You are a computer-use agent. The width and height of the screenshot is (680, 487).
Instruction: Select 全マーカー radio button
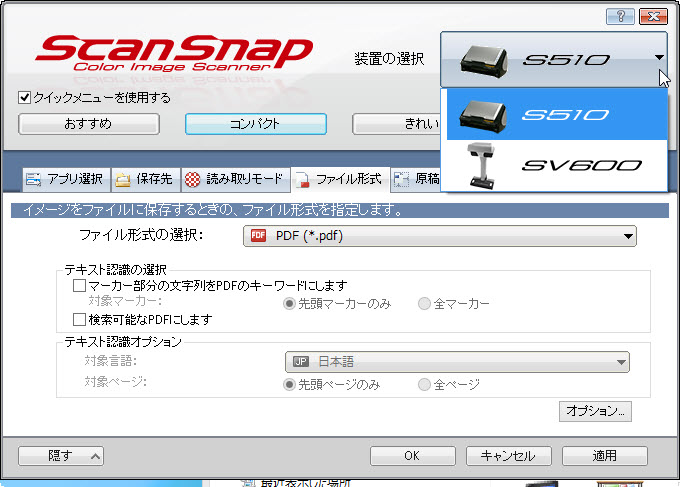[424, 304]
